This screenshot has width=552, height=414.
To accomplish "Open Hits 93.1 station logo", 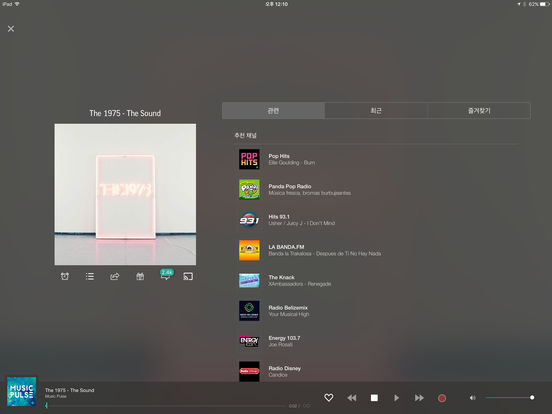I will click(x=249, y=220).
